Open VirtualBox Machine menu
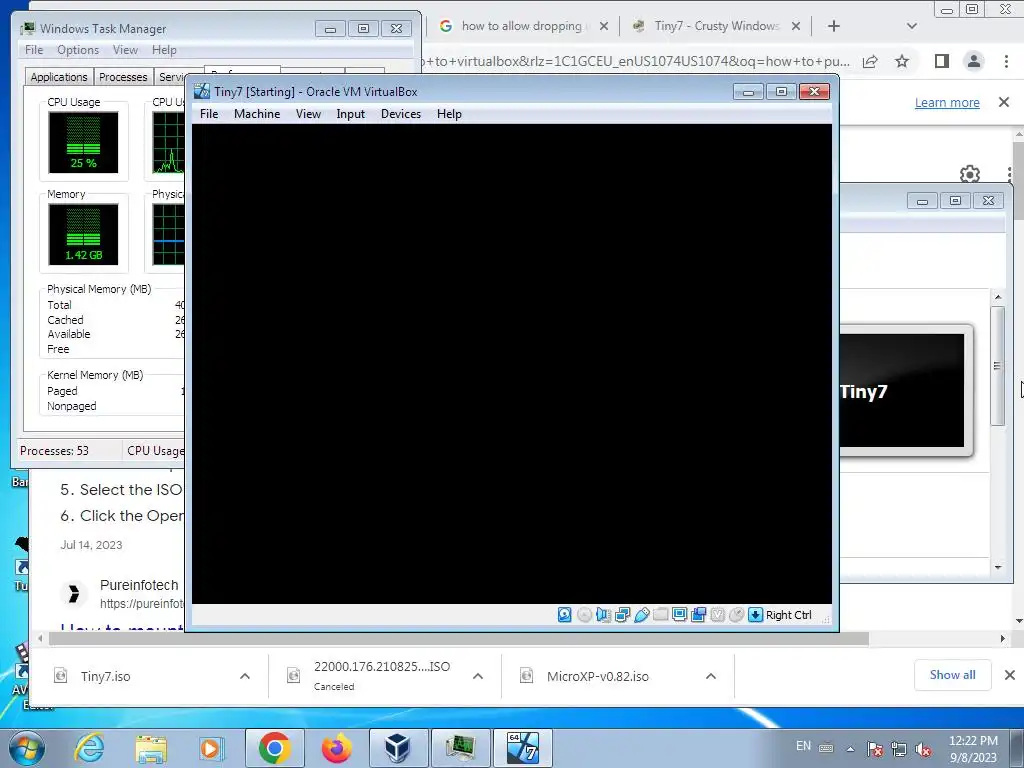The image size is (1024, 768). [x=257, y=114]
